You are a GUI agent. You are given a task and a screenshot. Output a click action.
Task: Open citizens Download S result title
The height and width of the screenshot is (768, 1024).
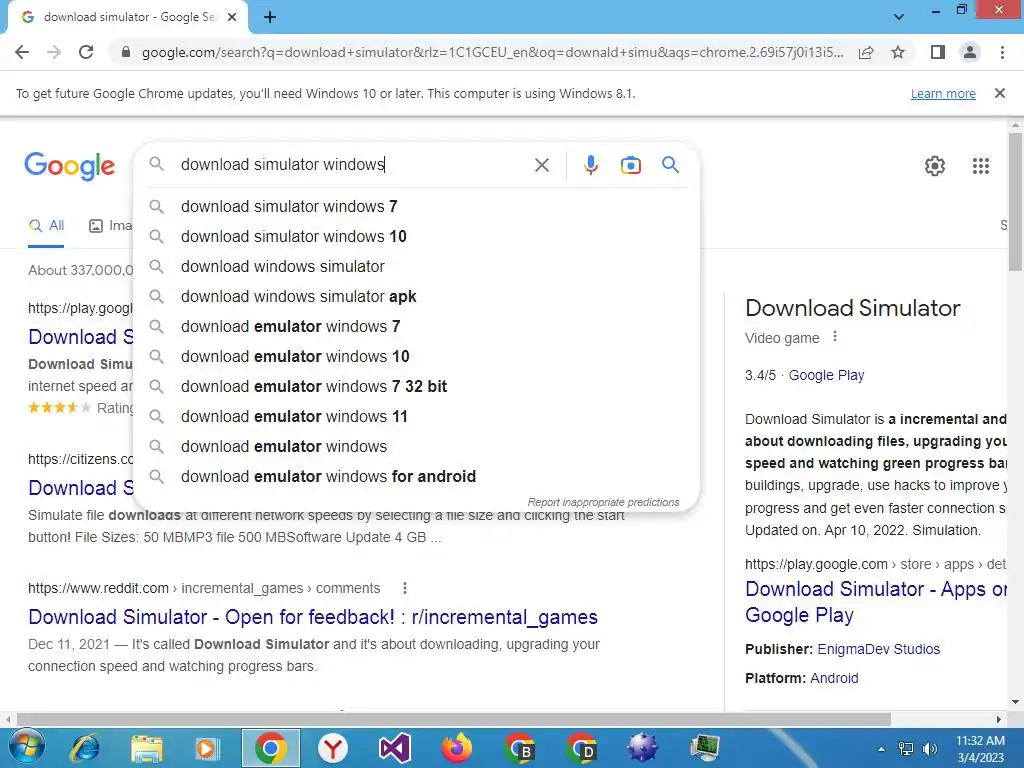[x=81, y=488]
